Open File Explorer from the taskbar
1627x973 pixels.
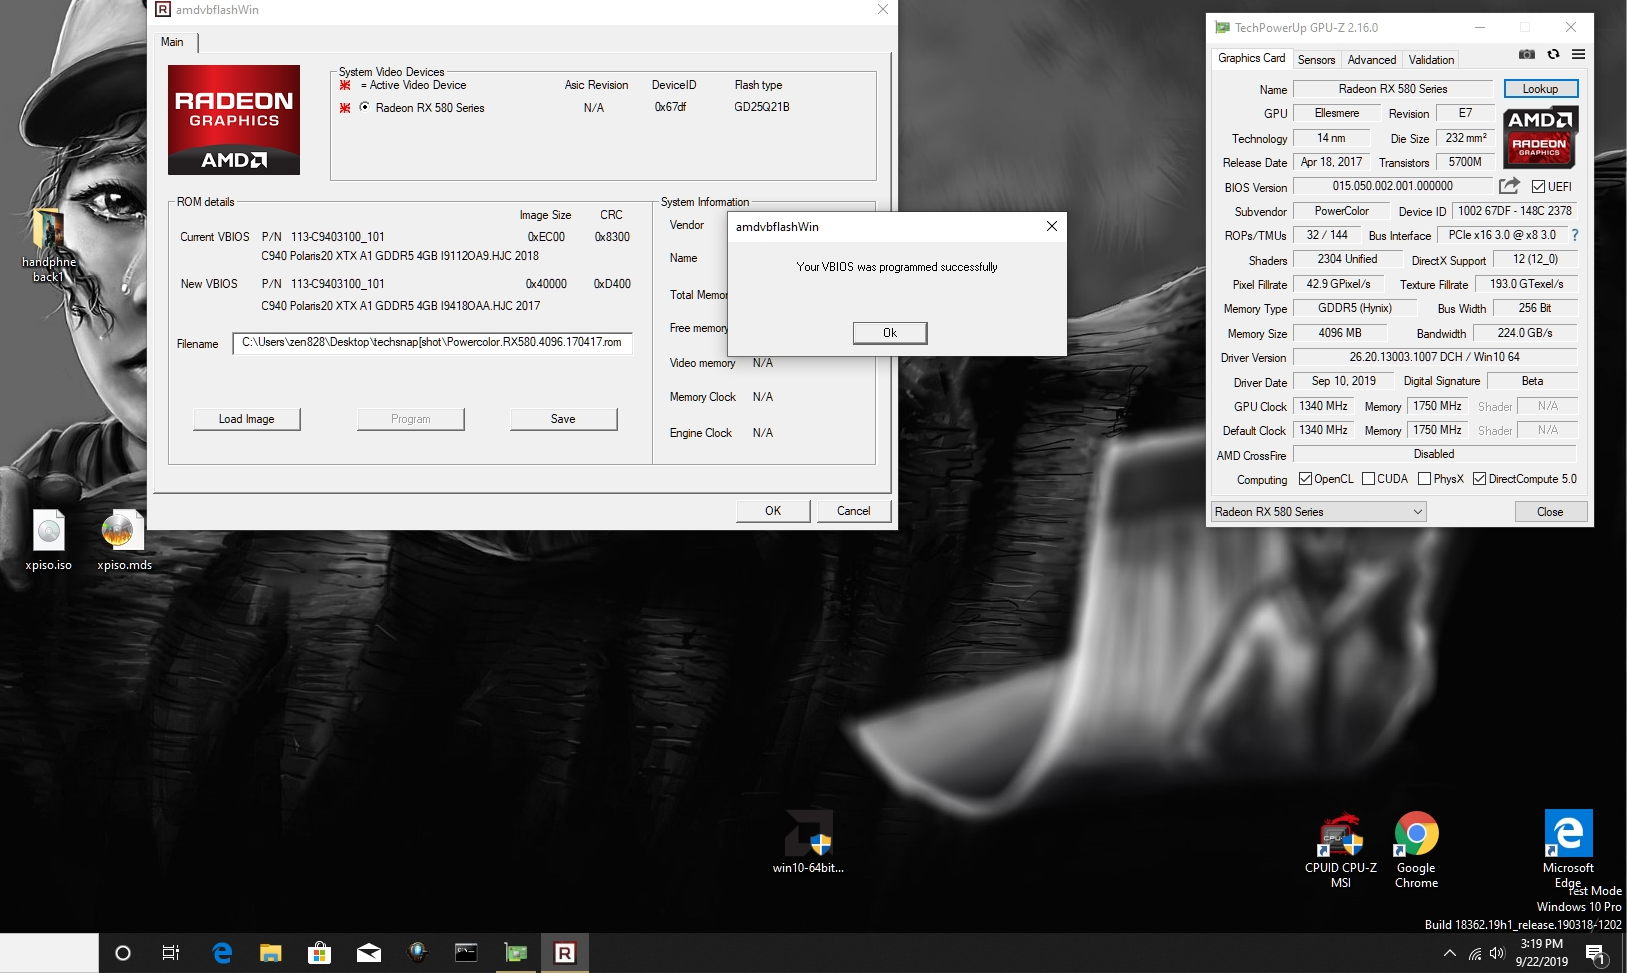tap(270, 953)
